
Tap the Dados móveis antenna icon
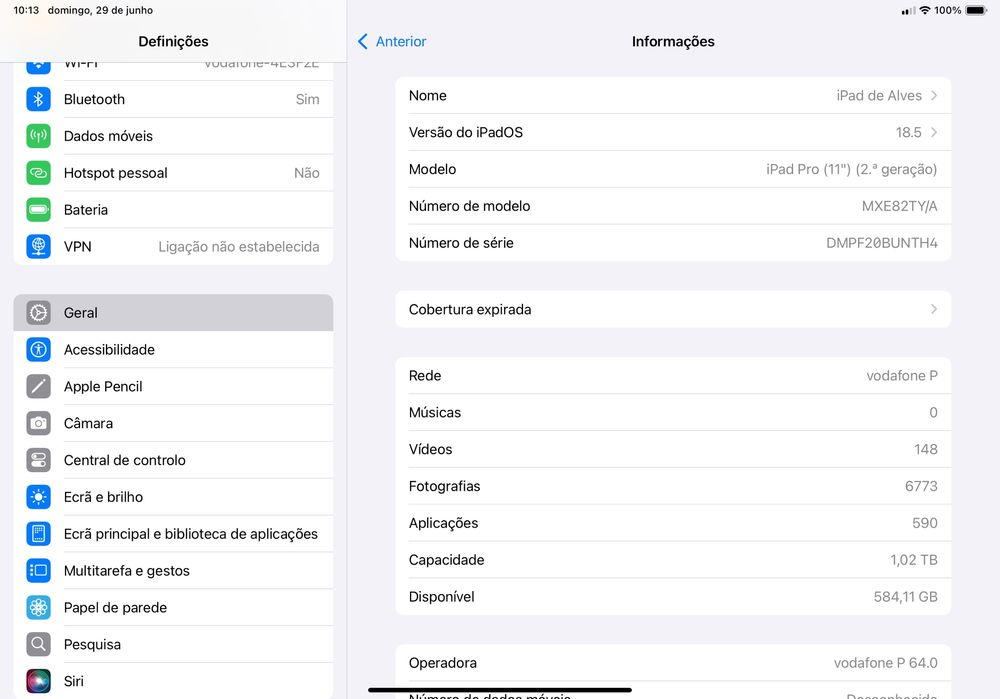[38, 136]
